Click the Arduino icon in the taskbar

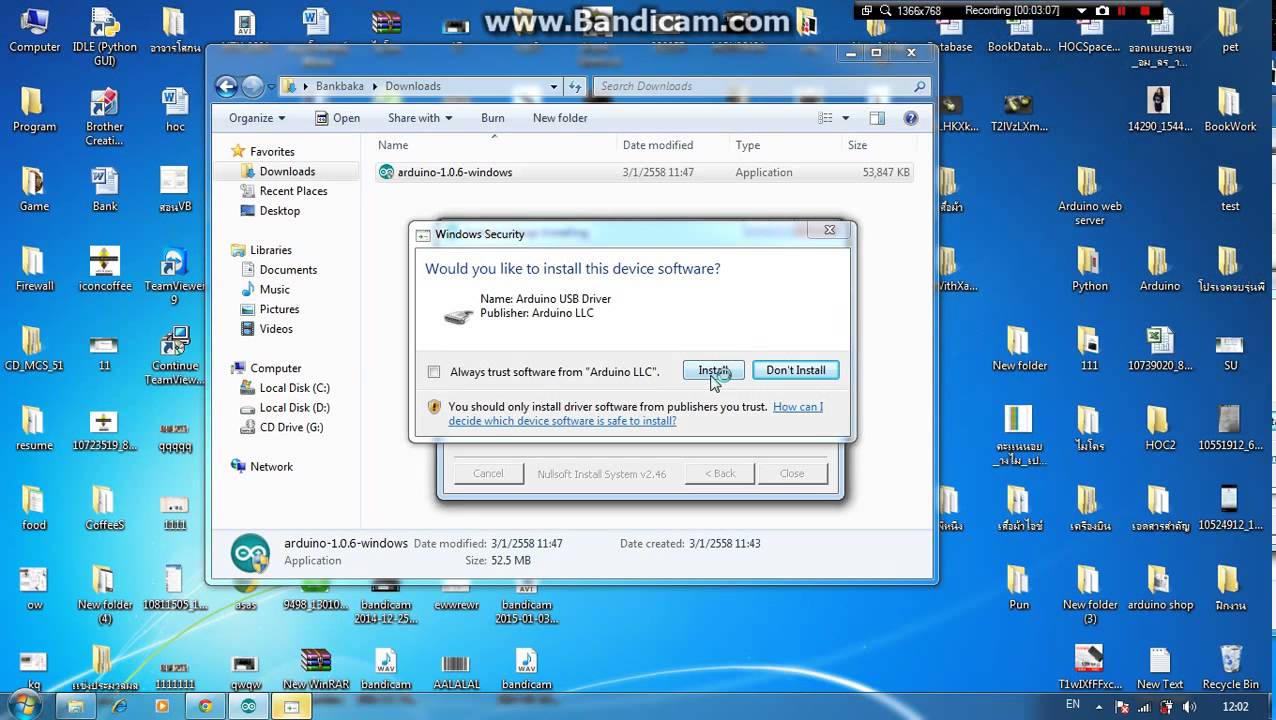point(248,706)
